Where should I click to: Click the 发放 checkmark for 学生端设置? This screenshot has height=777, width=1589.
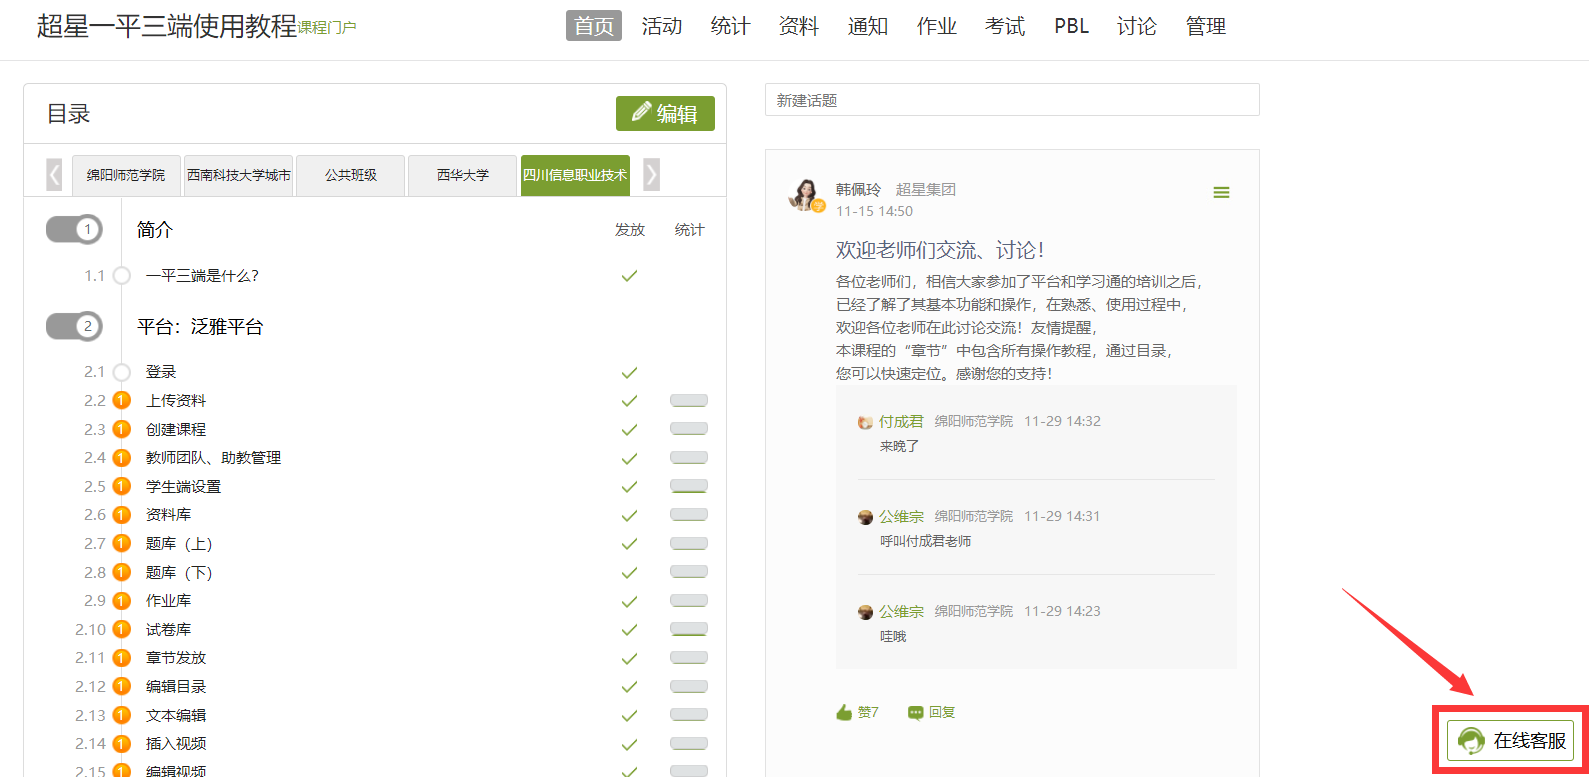tap(629, 487)
